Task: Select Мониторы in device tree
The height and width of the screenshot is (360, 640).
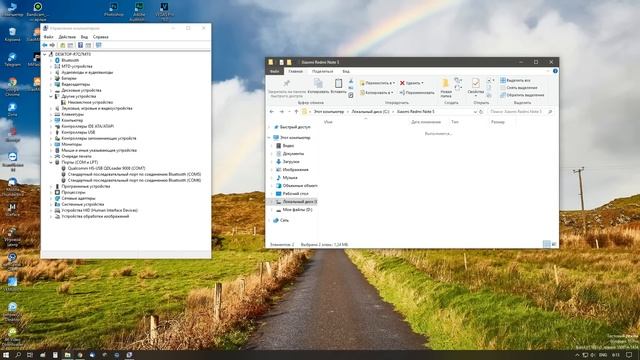Action: [x=71, y=144]
